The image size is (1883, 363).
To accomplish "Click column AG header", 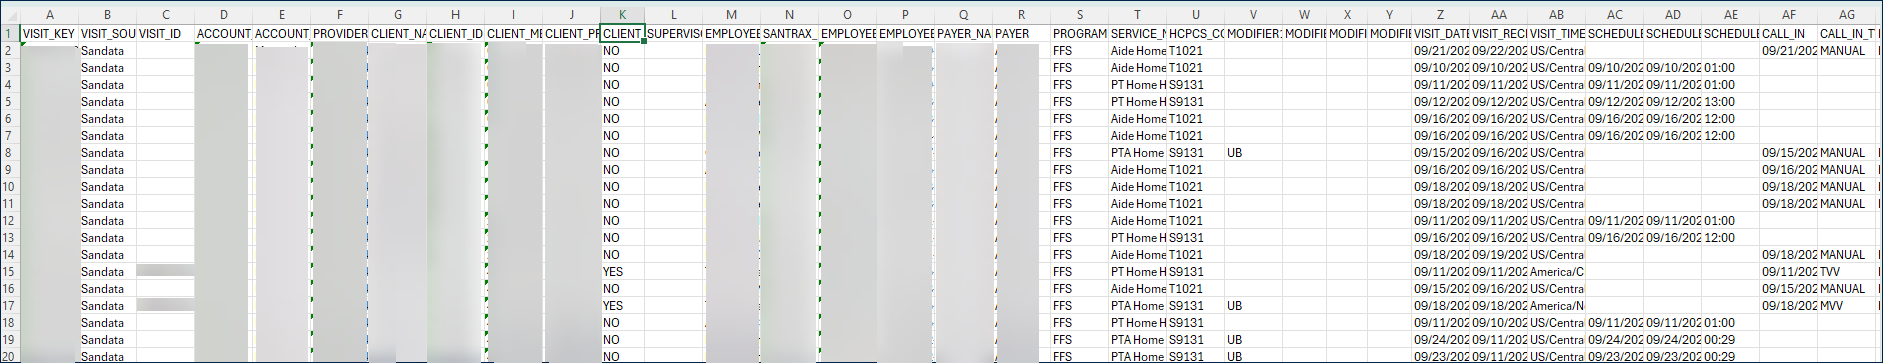I will coord(1847,15).
